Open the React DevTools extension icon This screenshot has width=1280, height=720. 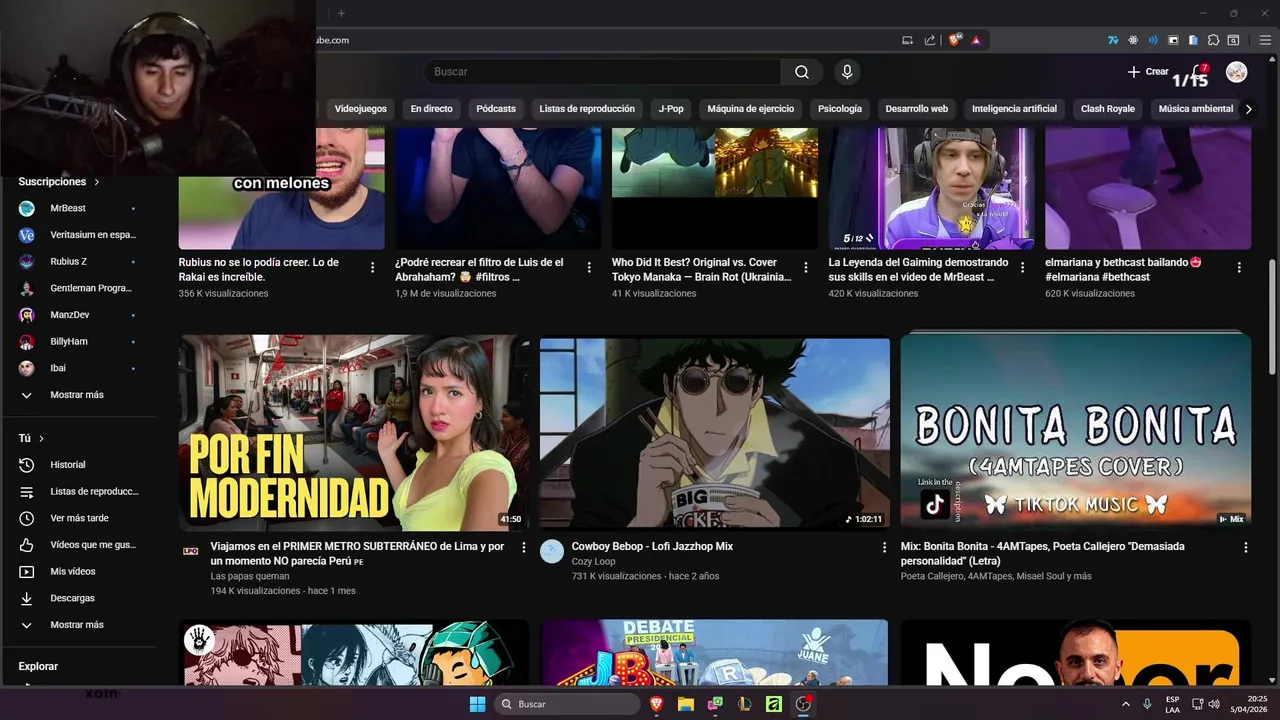coord(1133,40)
